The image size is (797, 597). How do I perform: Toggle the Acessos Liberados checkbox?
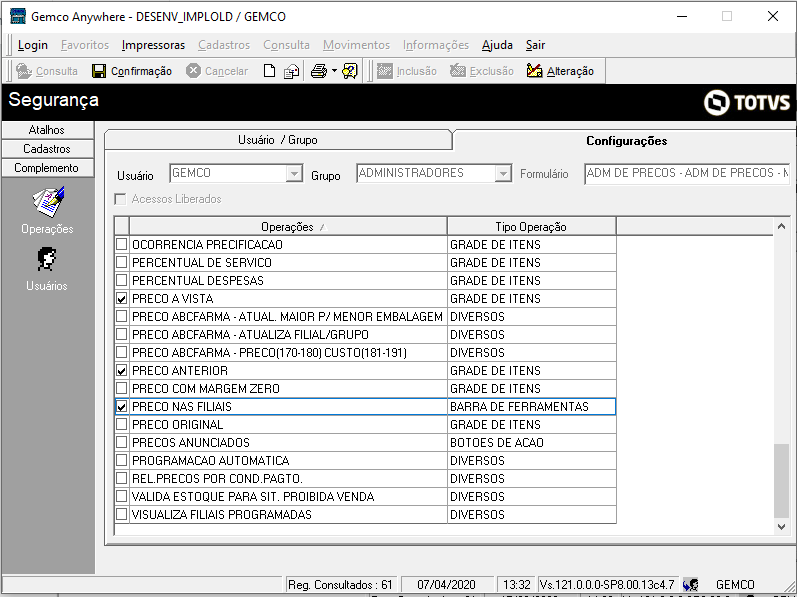click(120, 199)
